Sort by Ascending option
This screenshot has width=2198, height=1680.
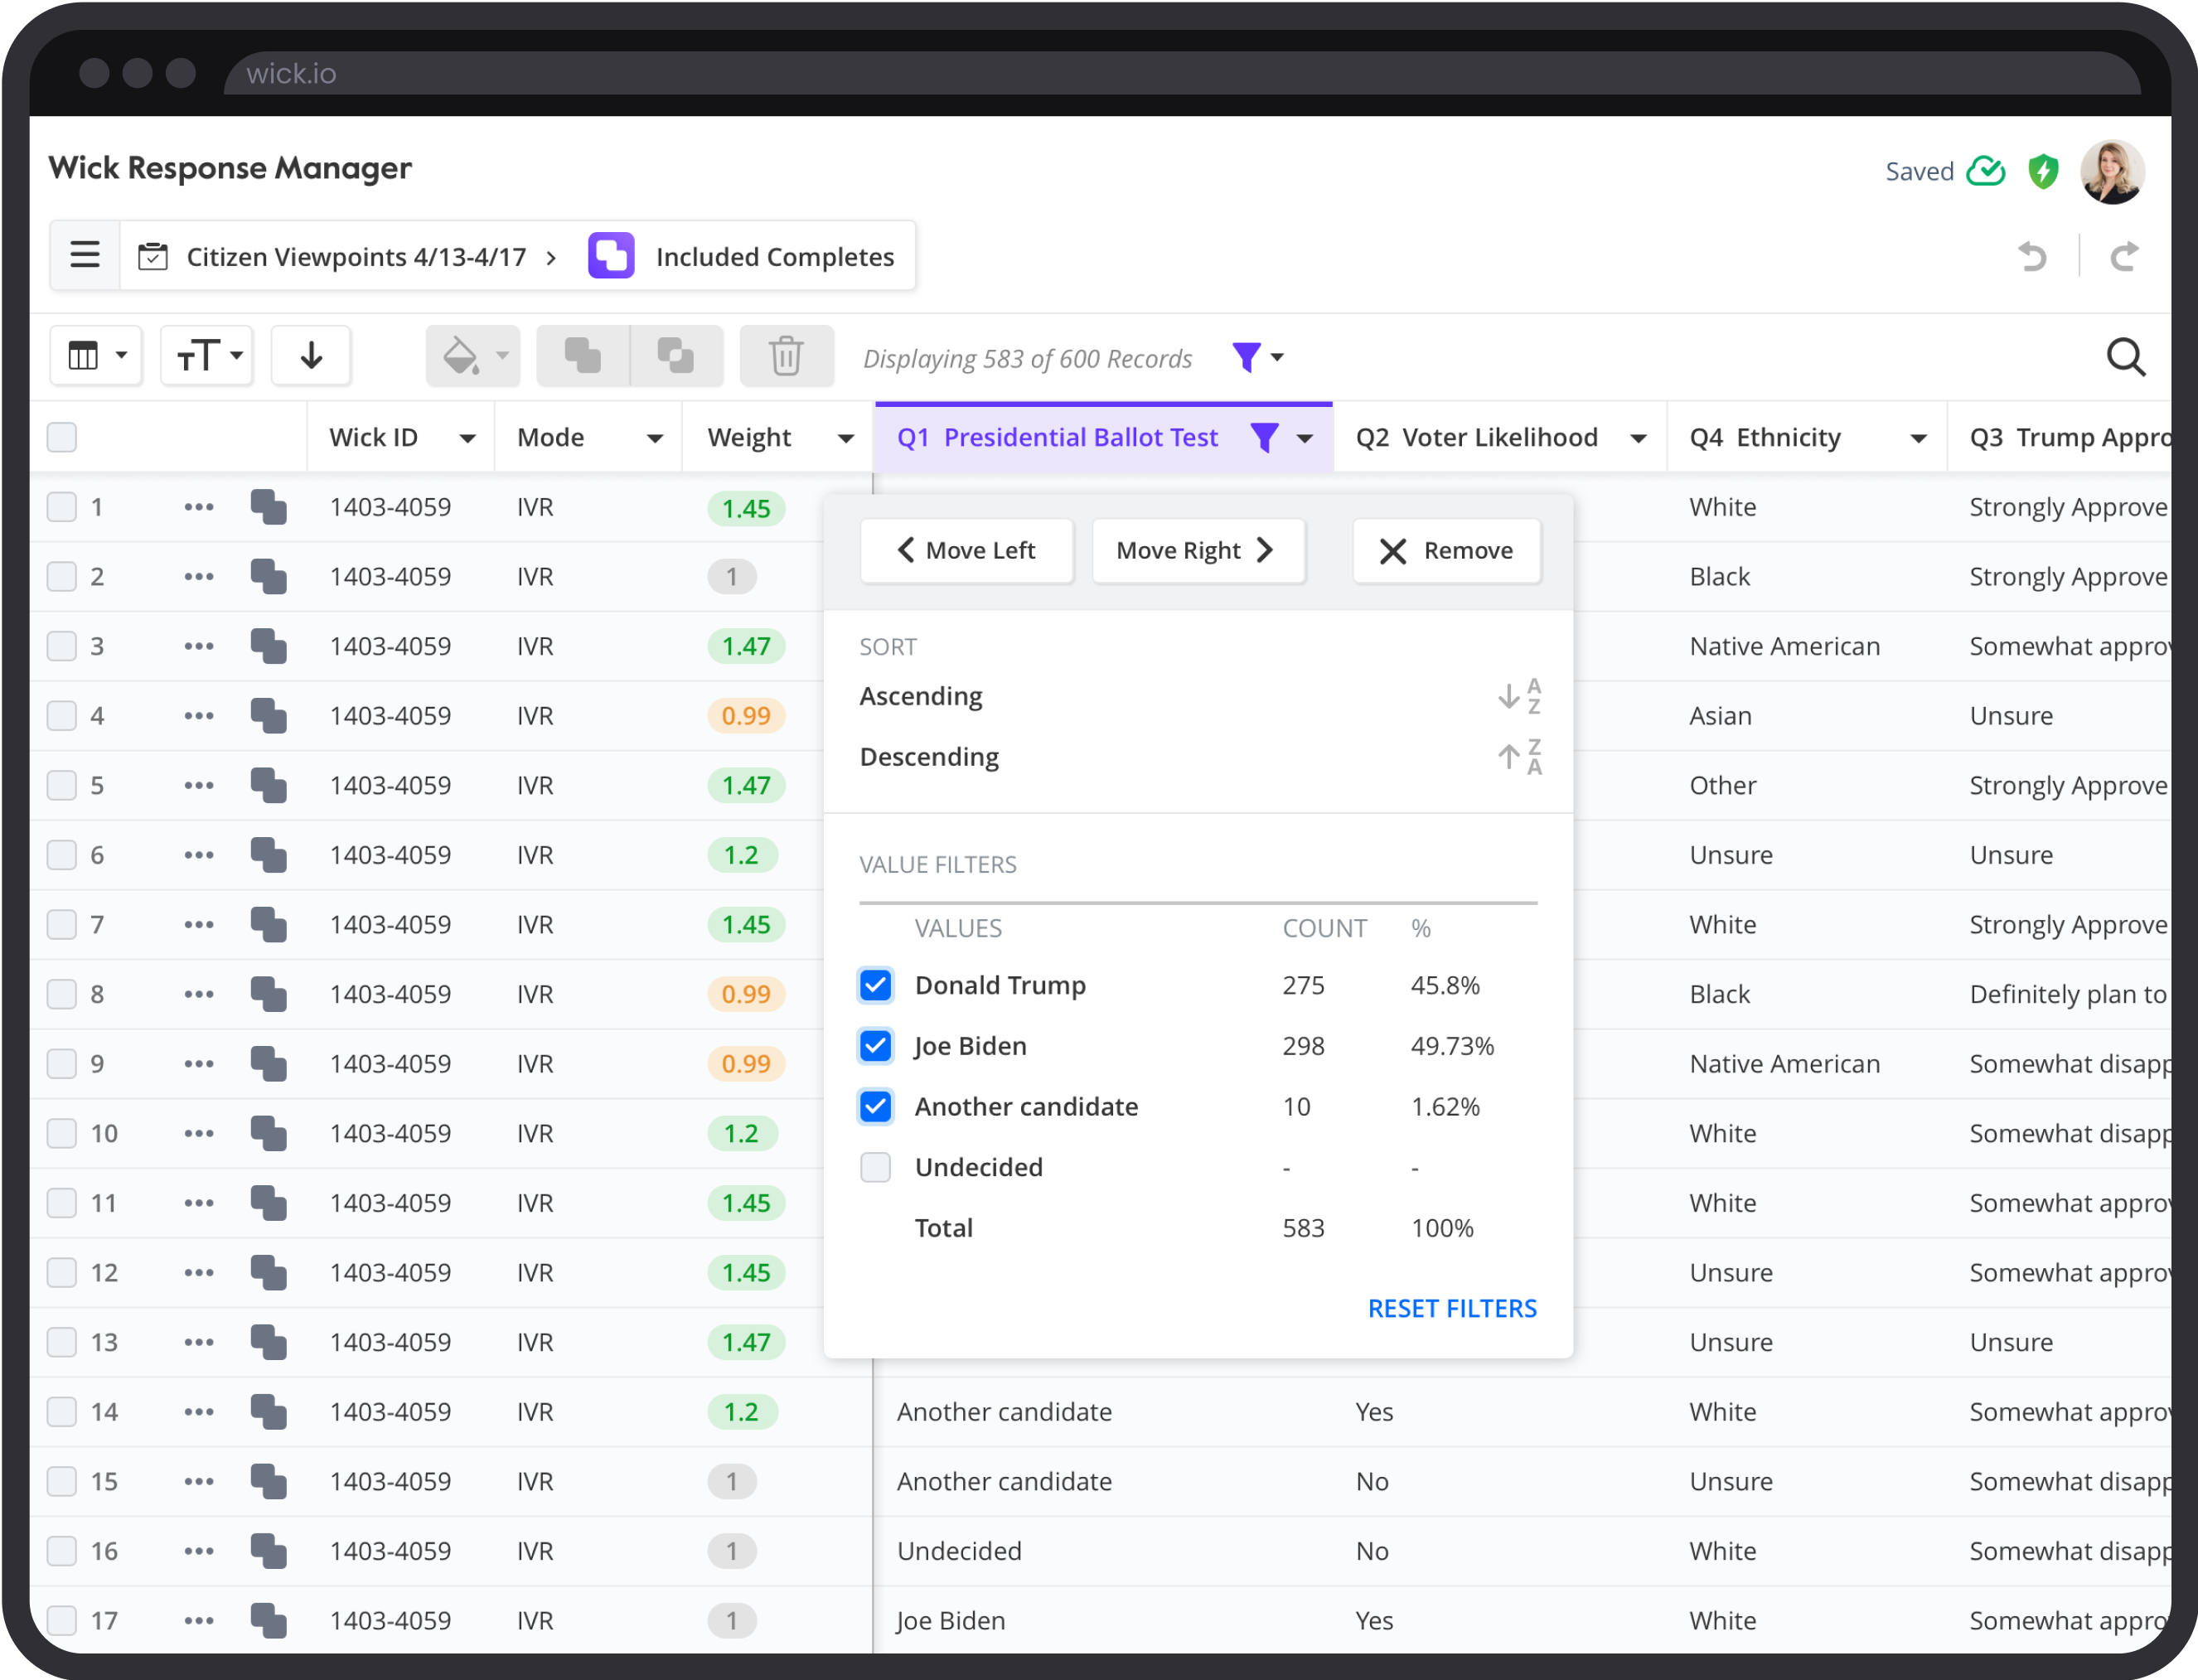921,696
